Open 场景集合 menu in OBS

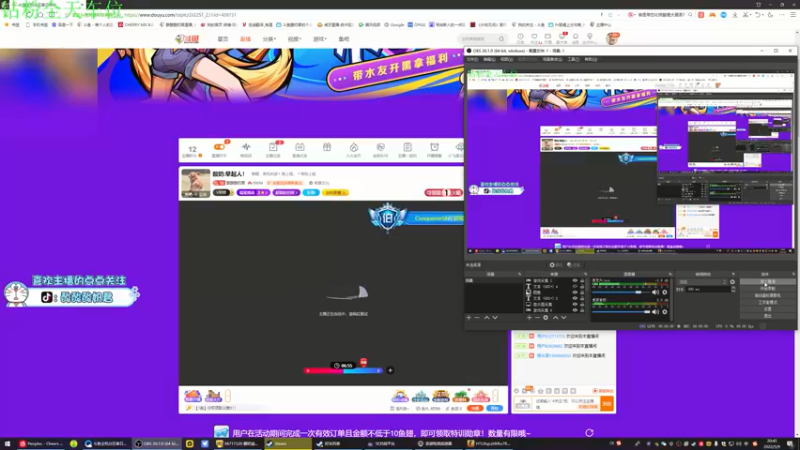pos(552,59)
